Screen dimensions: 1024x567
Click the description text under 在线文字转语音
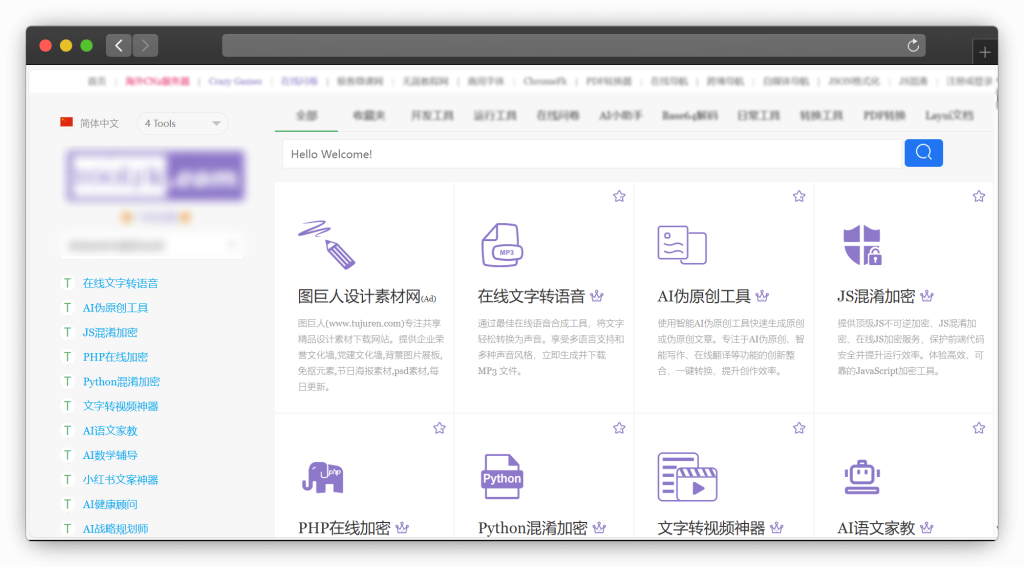tap(551, 347)
